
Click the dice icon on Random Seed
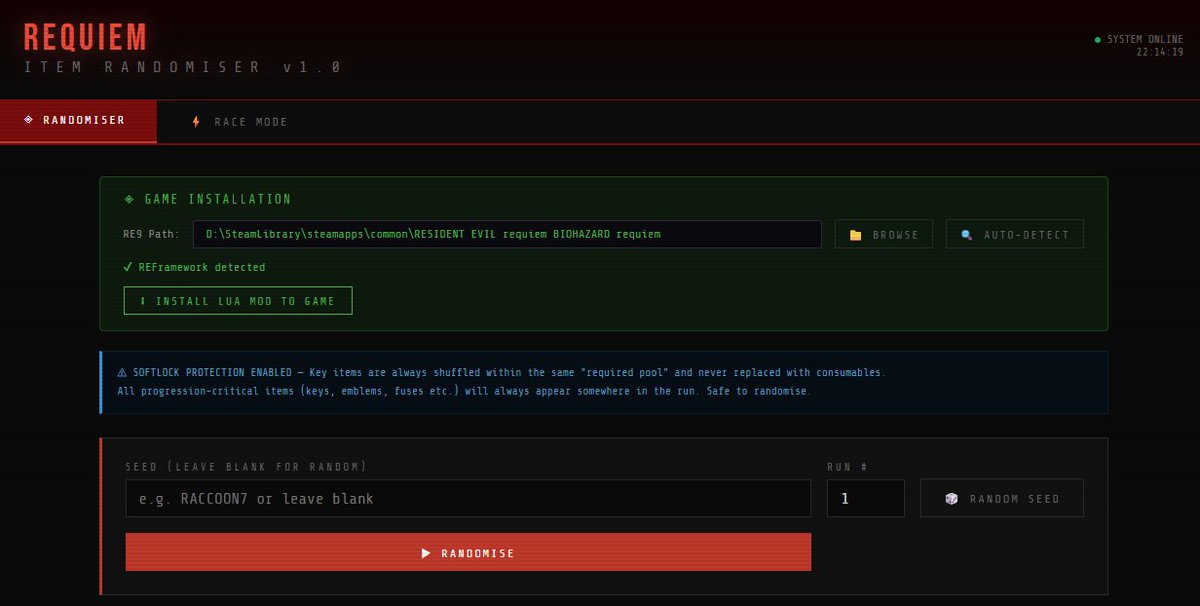click(x=952, y=498)
